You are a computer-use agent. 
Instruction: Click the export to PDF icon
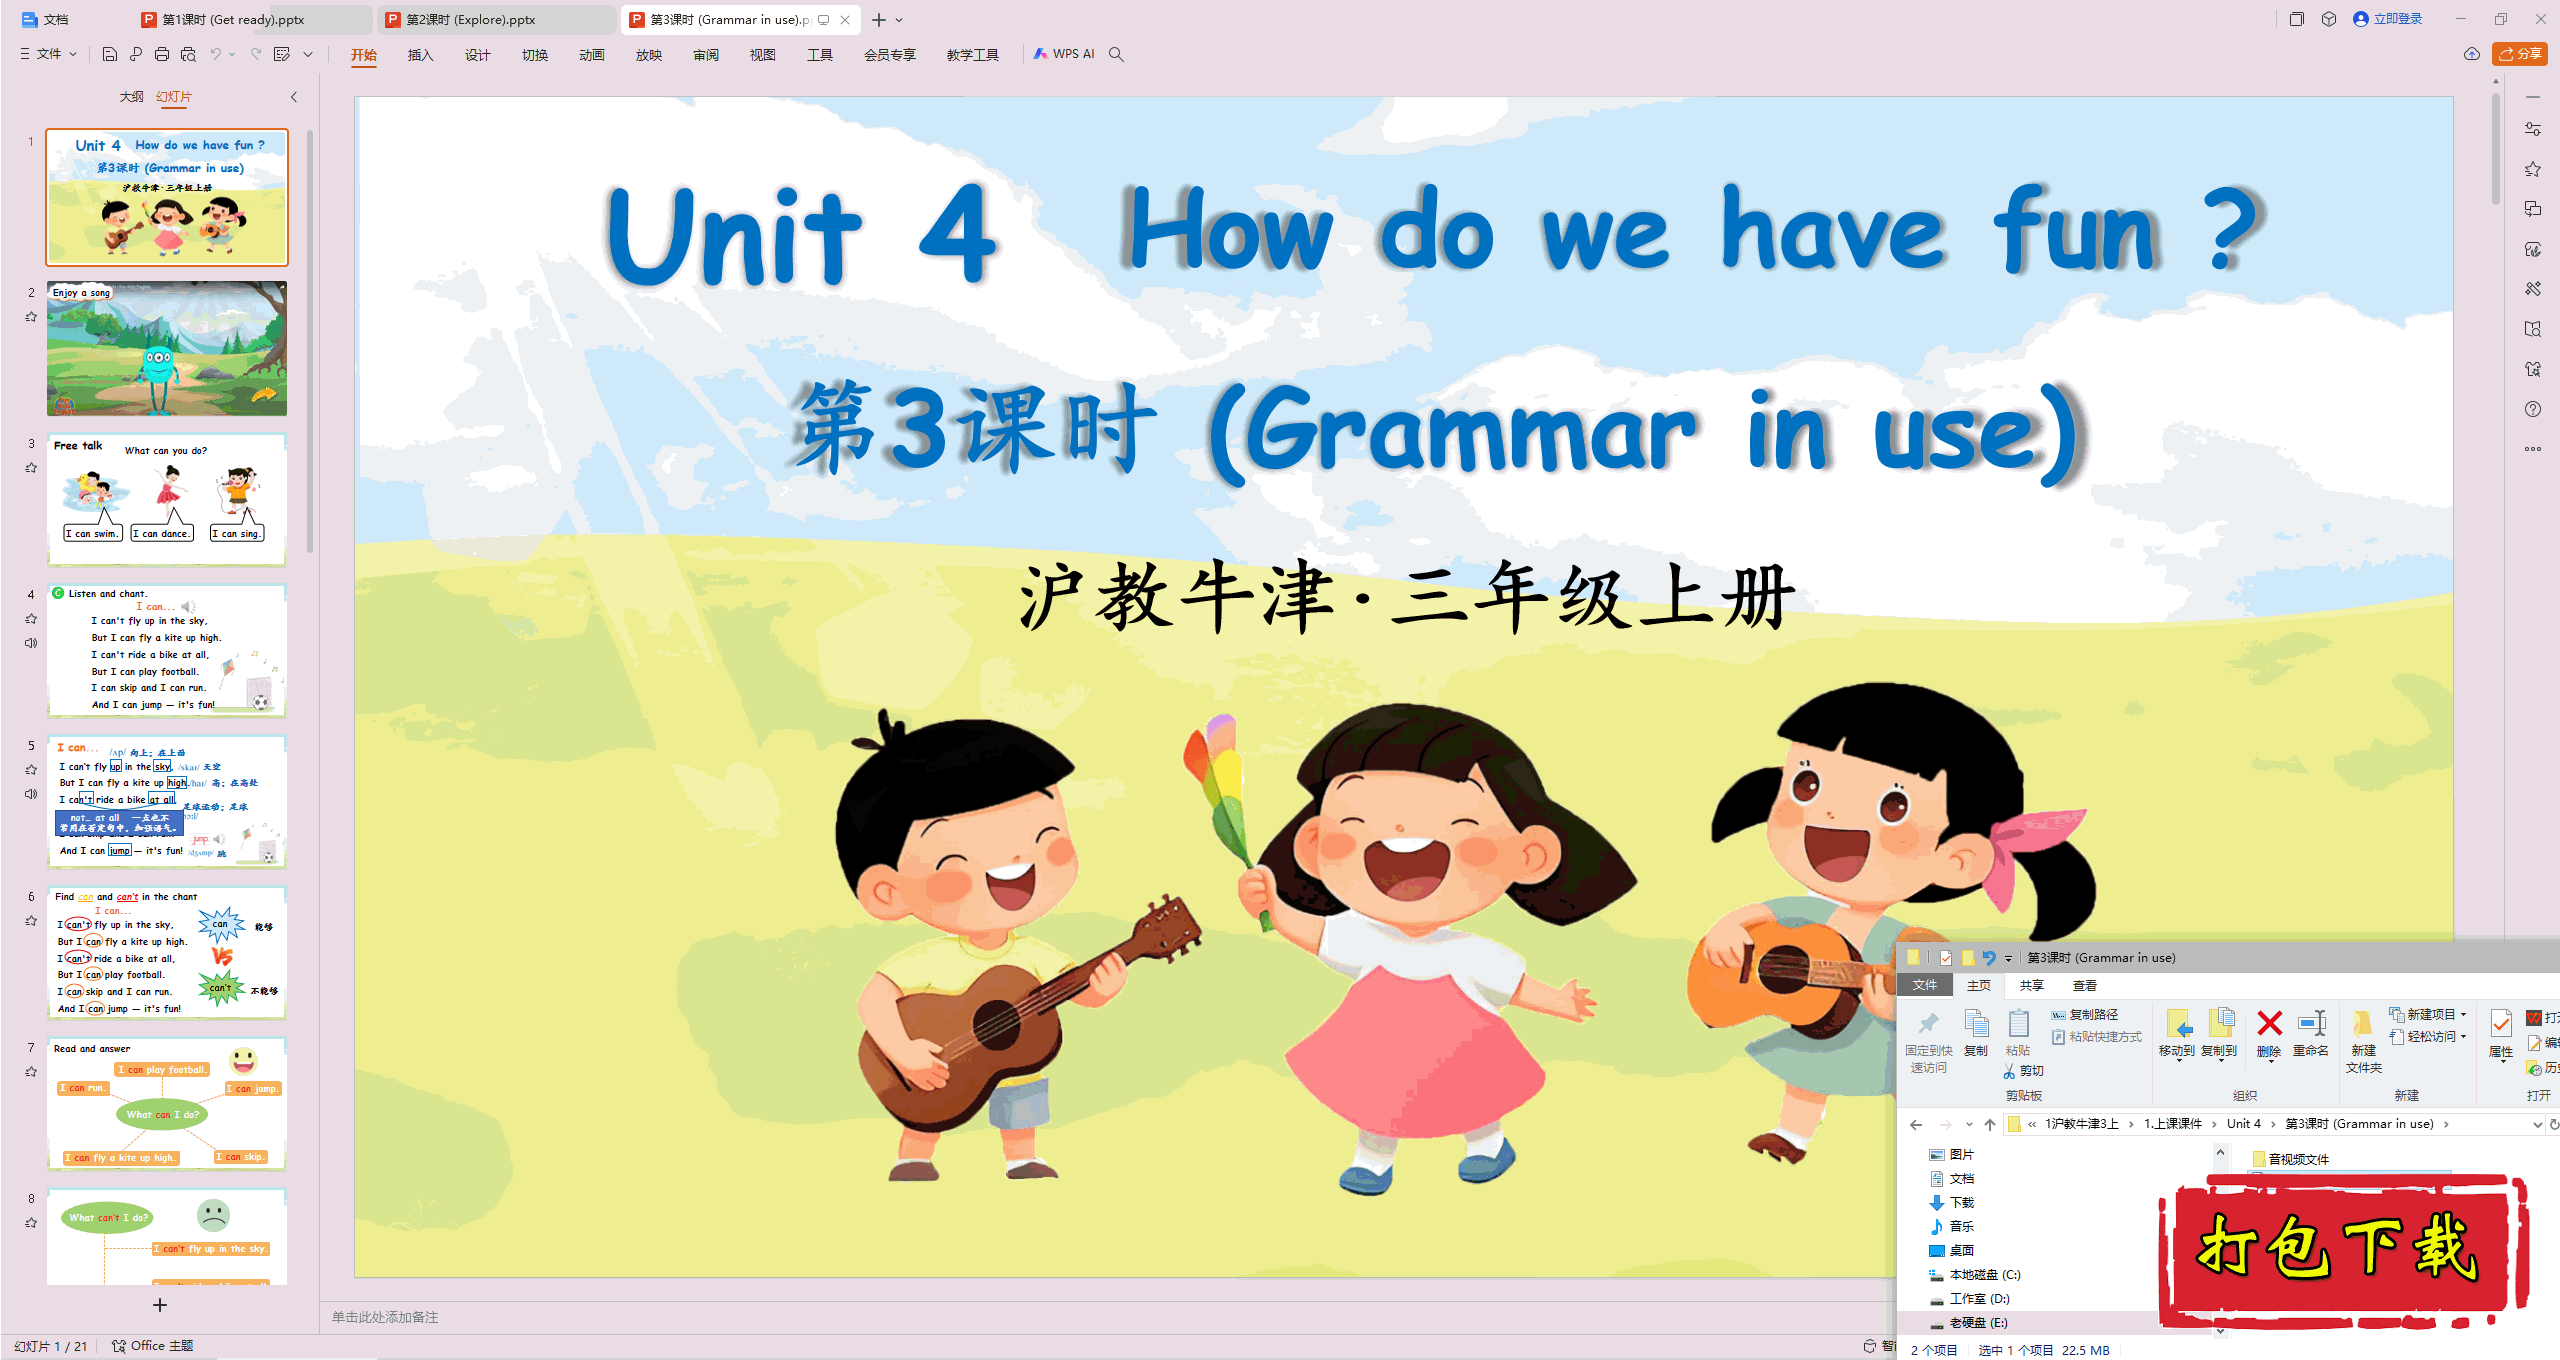(136, 54)
